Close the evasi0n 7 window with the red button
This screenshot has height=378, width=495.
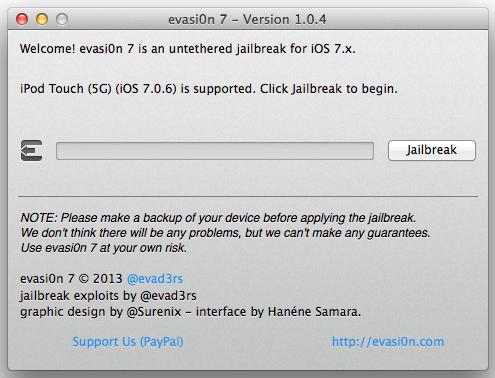coord(22,19)
